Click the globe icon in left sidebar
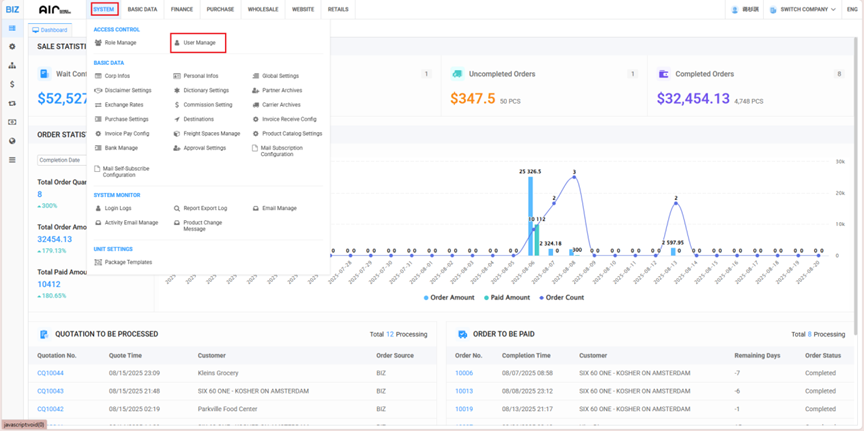 (x=12, y=141)
